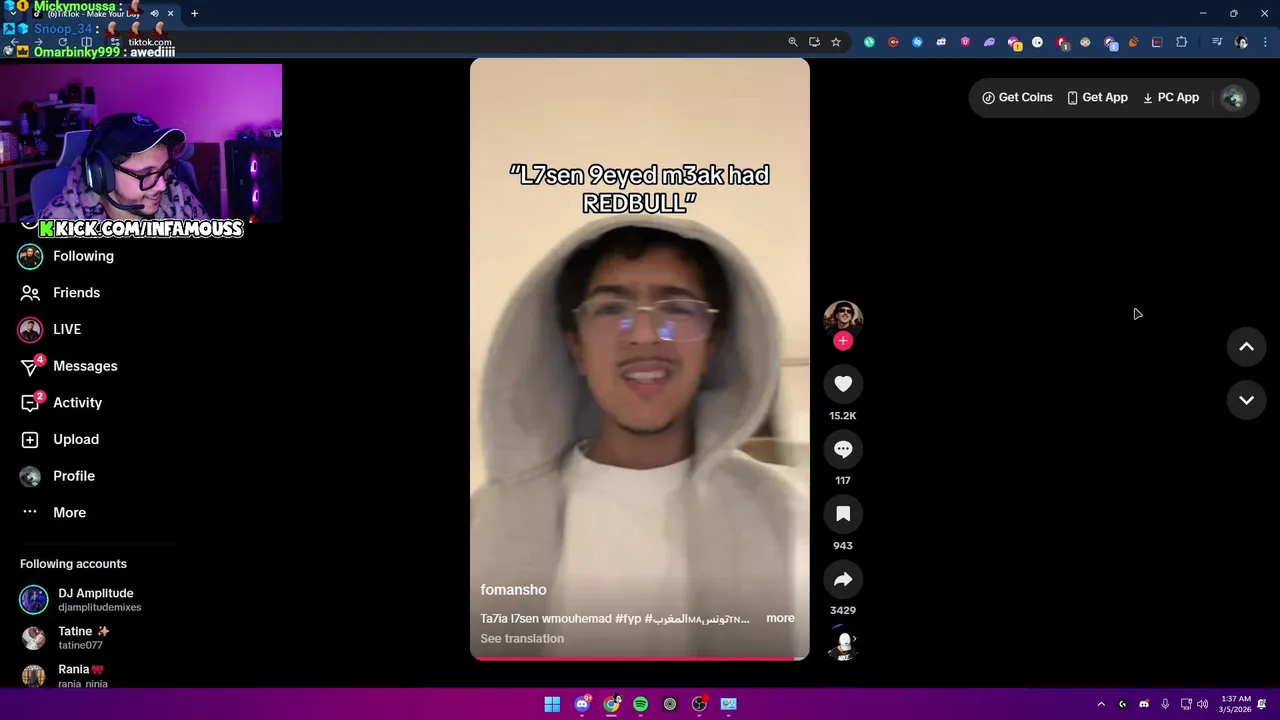
Task: Share the video with the arrow icon
Action: click(843, 579)
